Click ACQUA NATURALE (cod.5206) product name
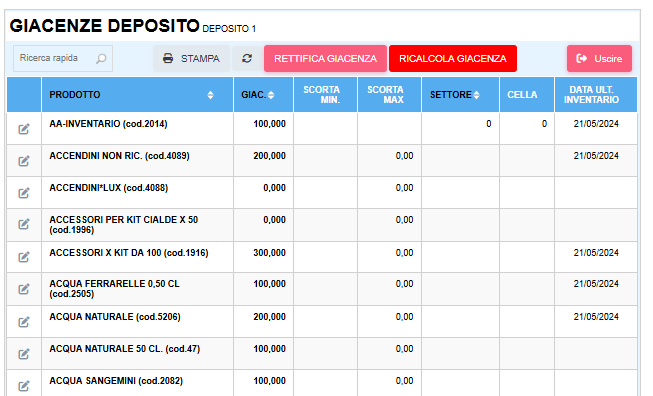 115,317
